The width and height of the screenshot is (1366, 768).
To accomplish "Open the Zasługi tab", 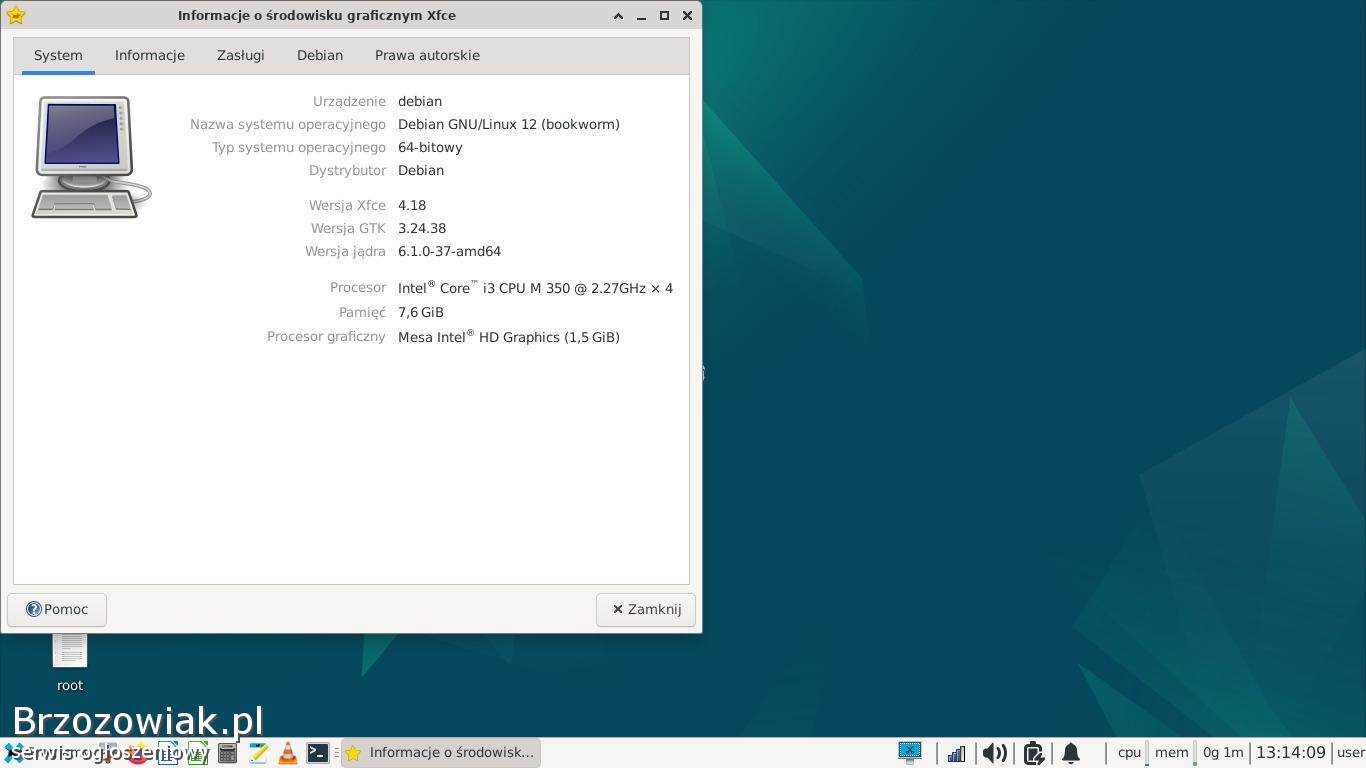I will [241, 56].
